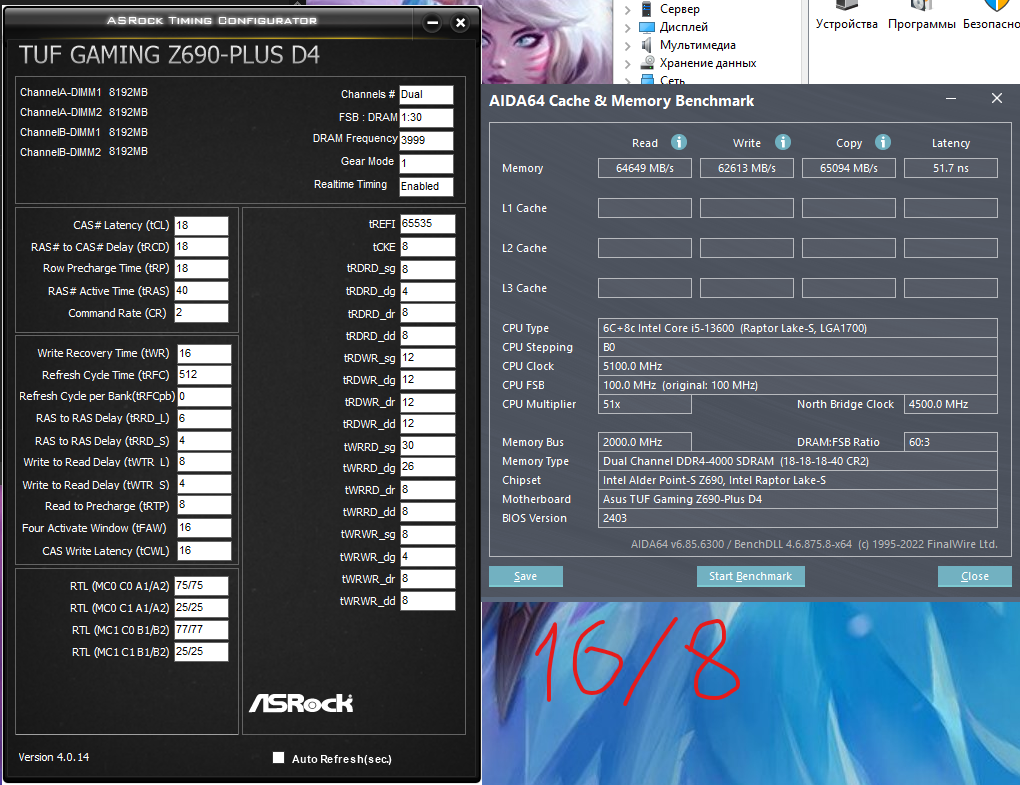Click the CPU Type value field
The image size is (1020, 785).
[x=798, y=328]
